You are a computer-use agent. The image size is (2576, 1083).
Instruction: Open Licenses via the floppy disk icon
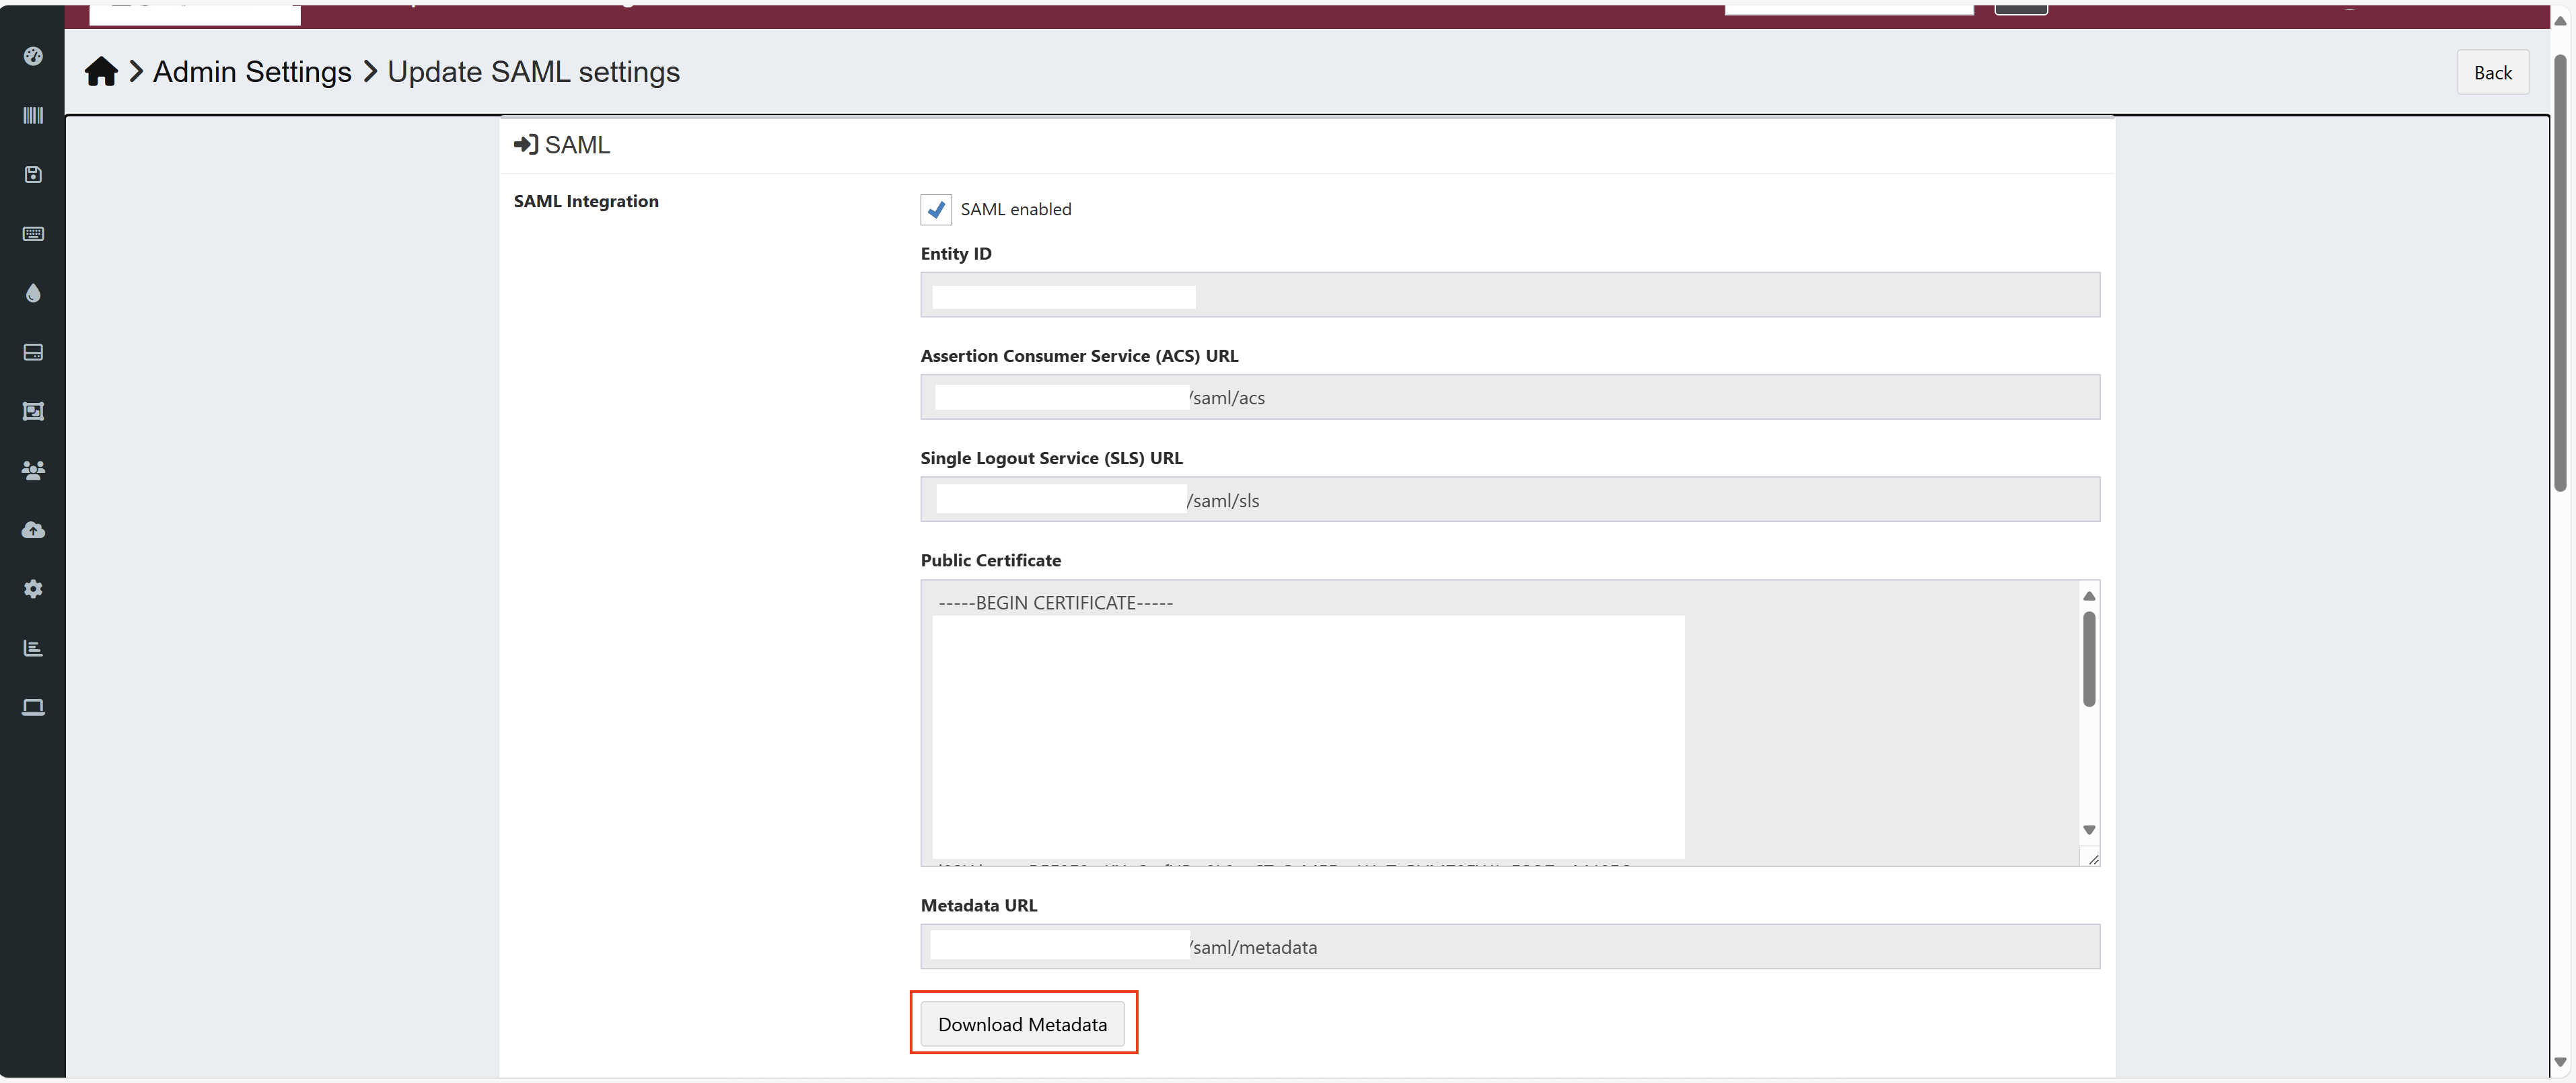pos(33,174)
